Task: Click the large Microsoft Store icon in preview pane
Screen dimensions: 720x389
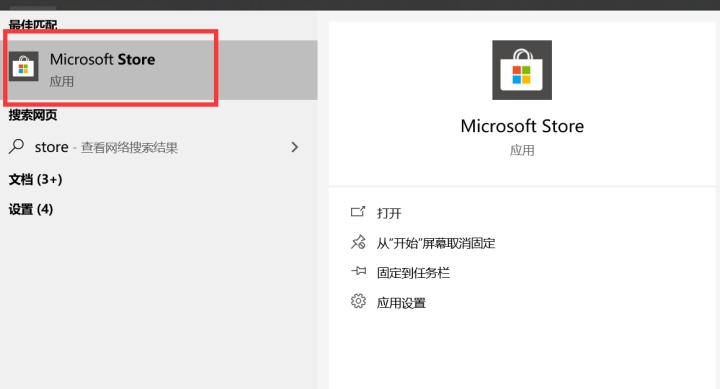Action: coord(522,70)
